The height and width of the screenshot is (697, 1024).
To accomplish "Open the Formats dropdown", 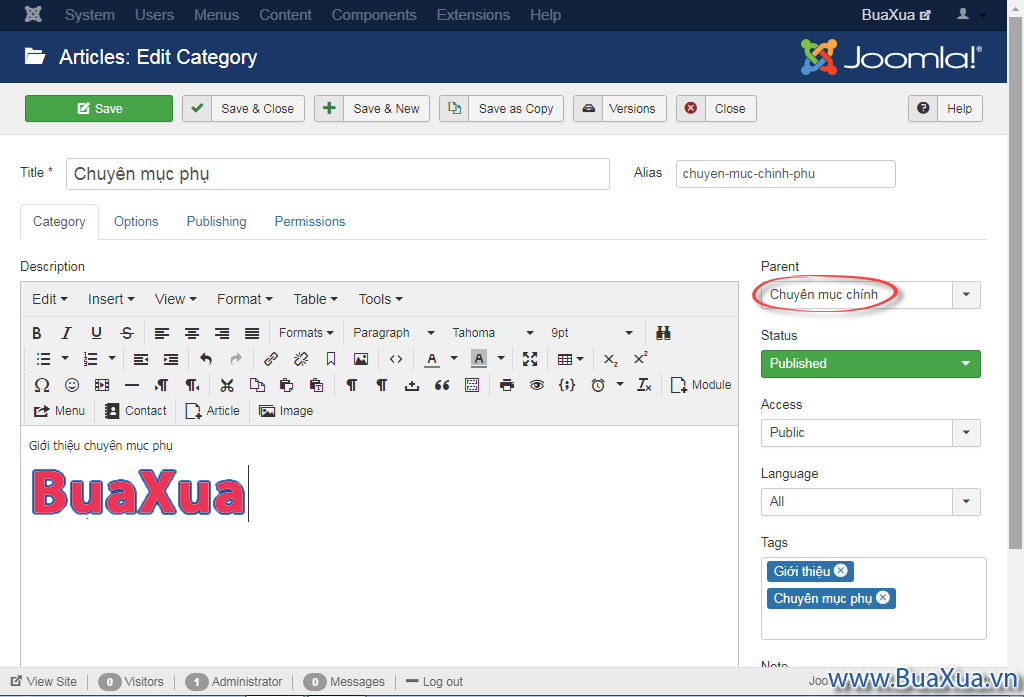I will click(306, 333).
